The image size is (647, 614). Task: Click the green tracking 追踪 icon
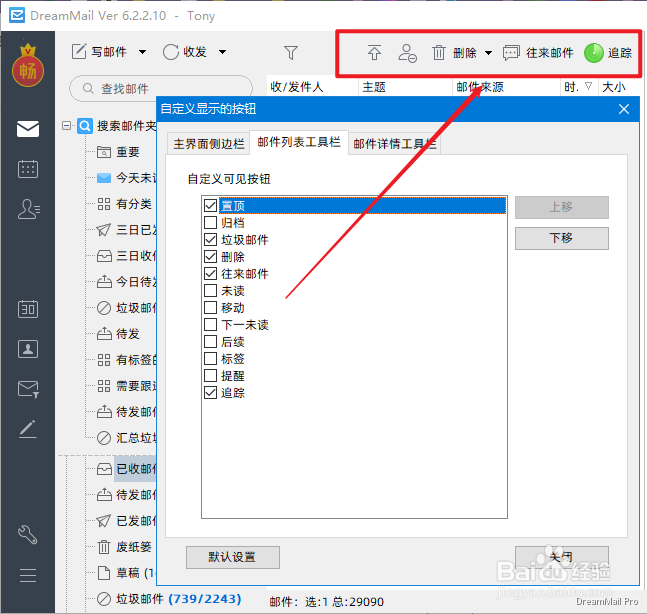594,53
